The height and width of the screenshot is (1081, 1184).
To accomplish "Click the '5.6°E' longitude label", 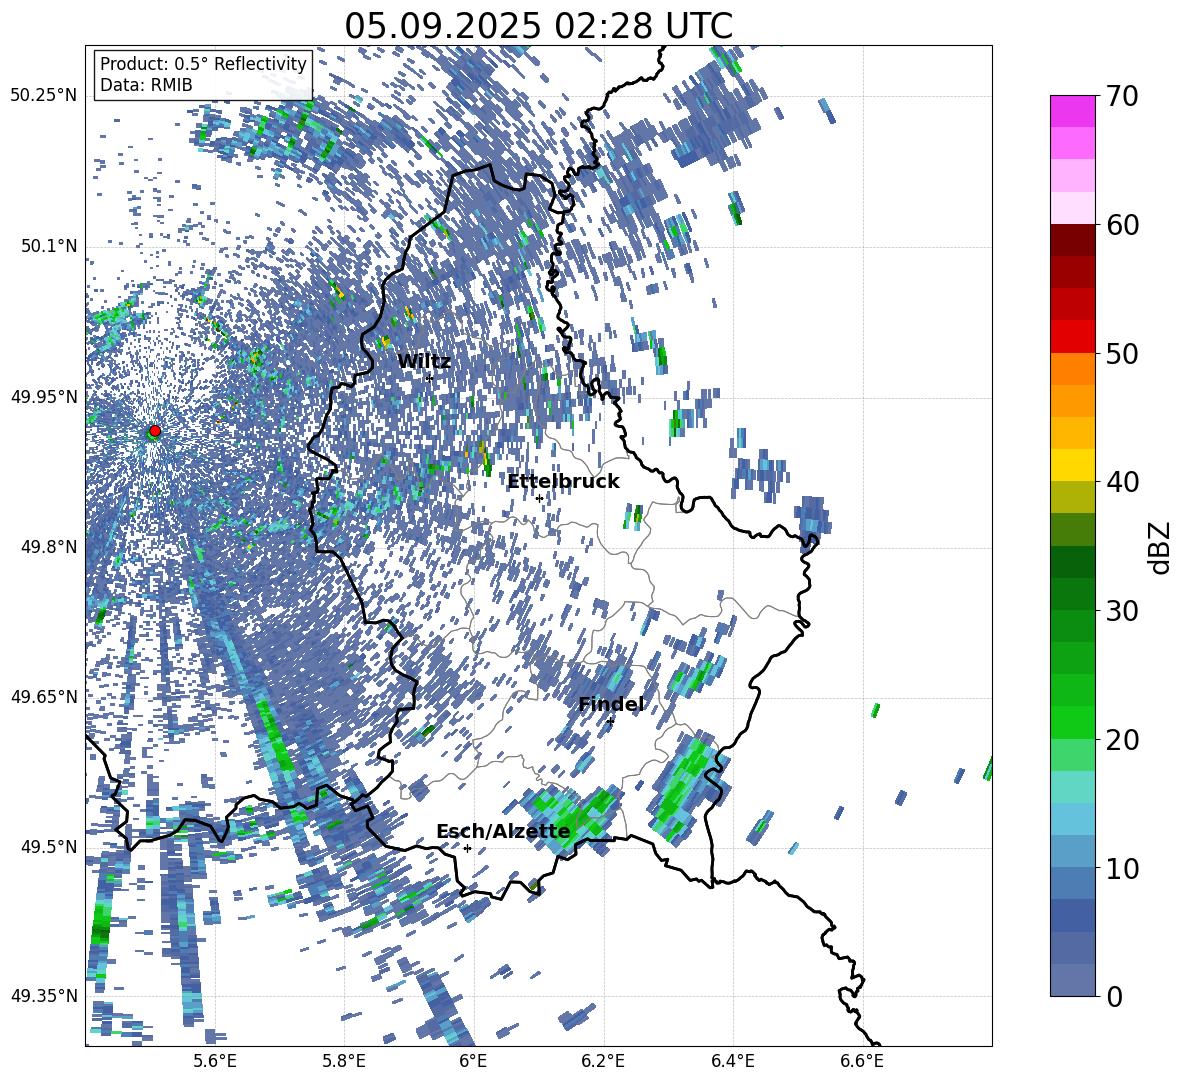I will (215, 1061).
